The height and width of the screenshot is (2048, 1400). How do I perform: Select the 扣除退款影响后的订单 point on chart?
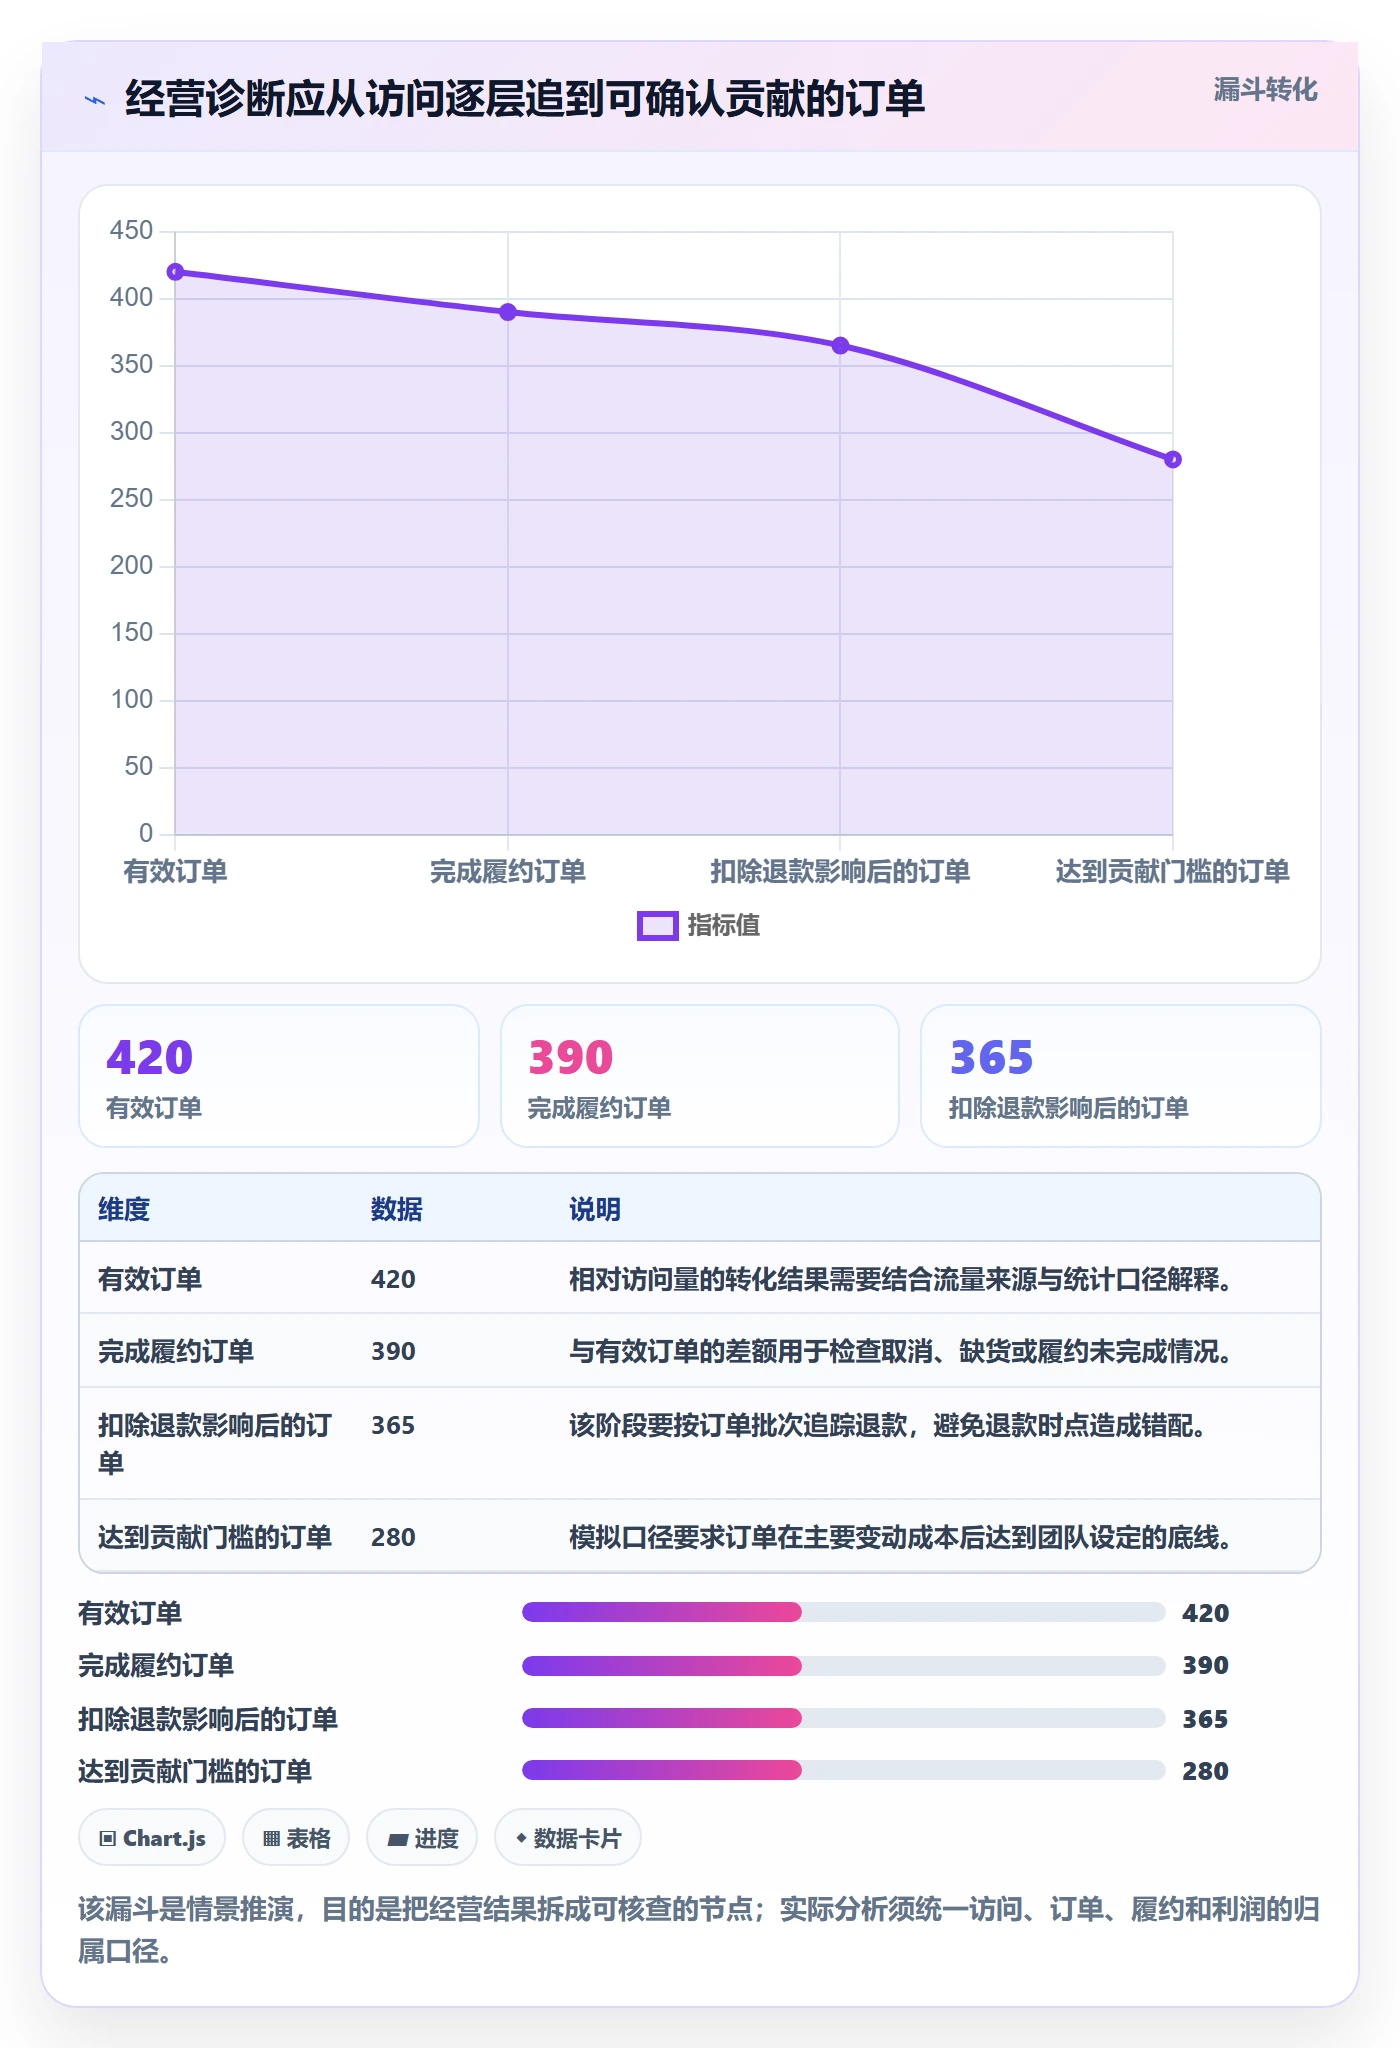840,346
